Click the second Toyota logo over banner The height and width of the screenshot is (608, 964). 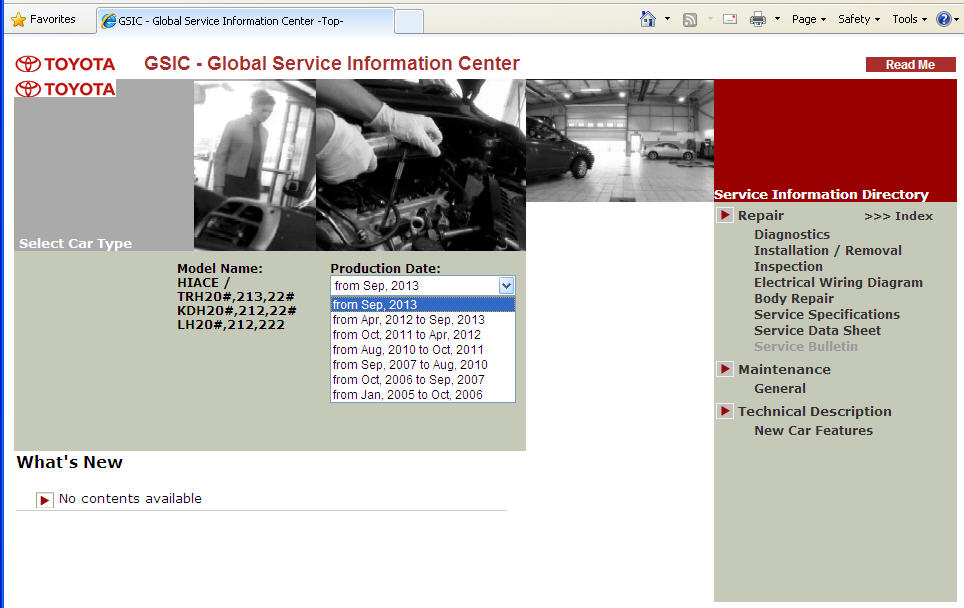[x=65, y=89]
